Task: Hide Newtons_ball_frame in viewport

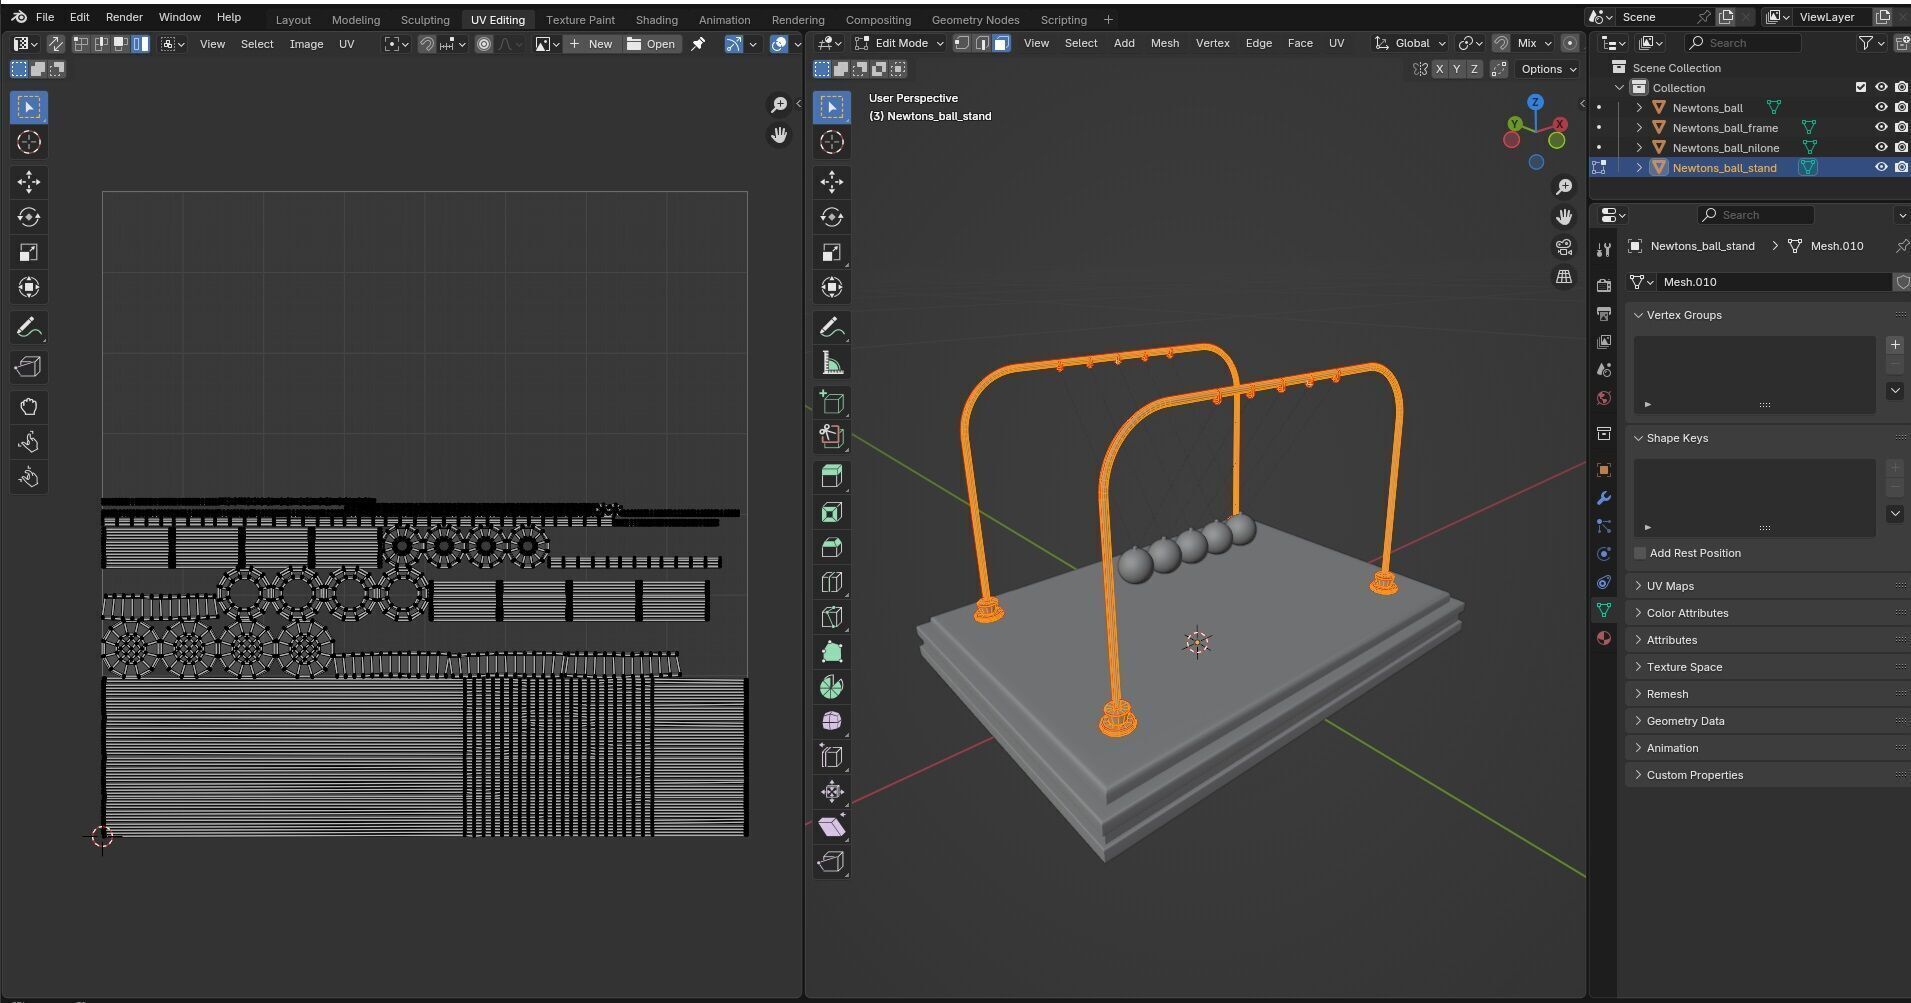Action: coord(1880,128)
